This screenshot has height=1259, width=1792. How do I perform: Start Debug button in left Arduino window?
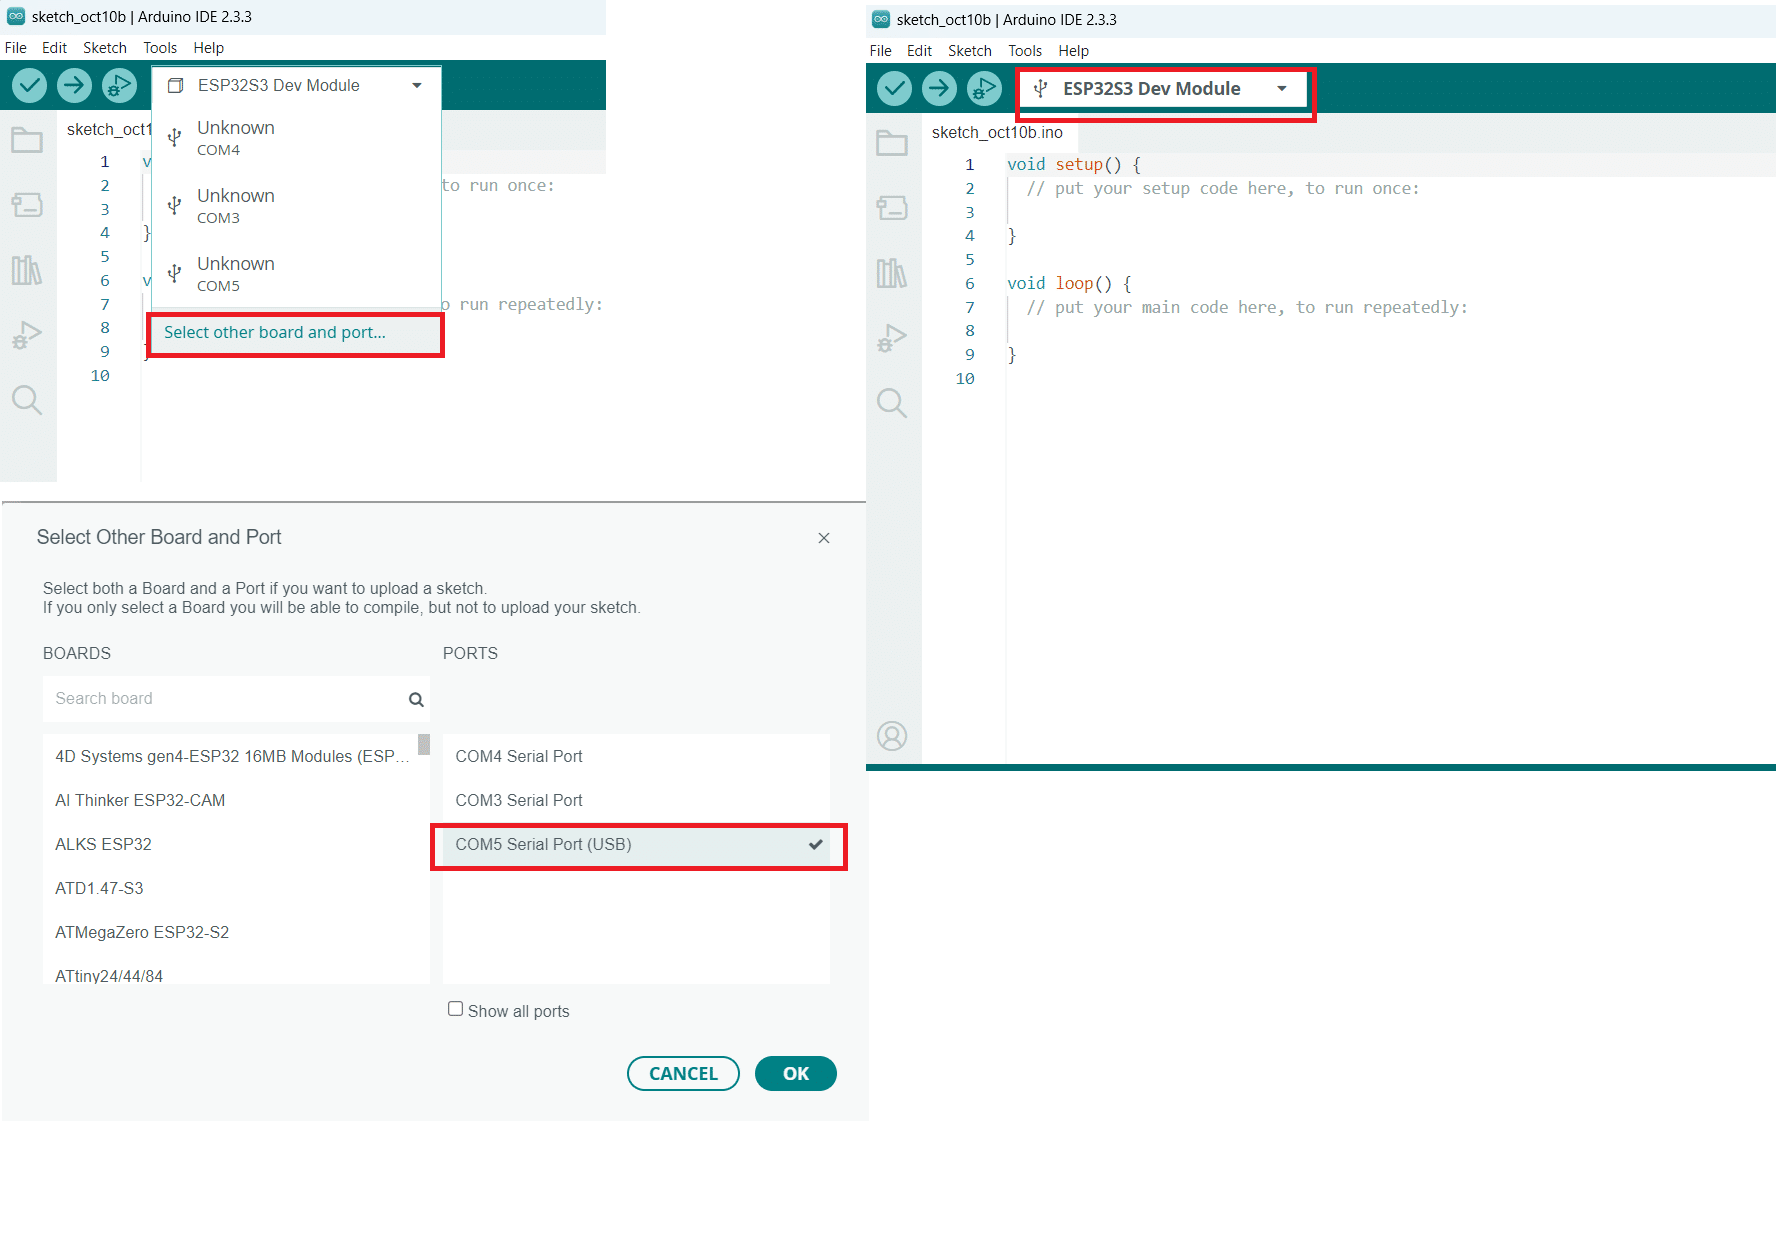[119, 86]
